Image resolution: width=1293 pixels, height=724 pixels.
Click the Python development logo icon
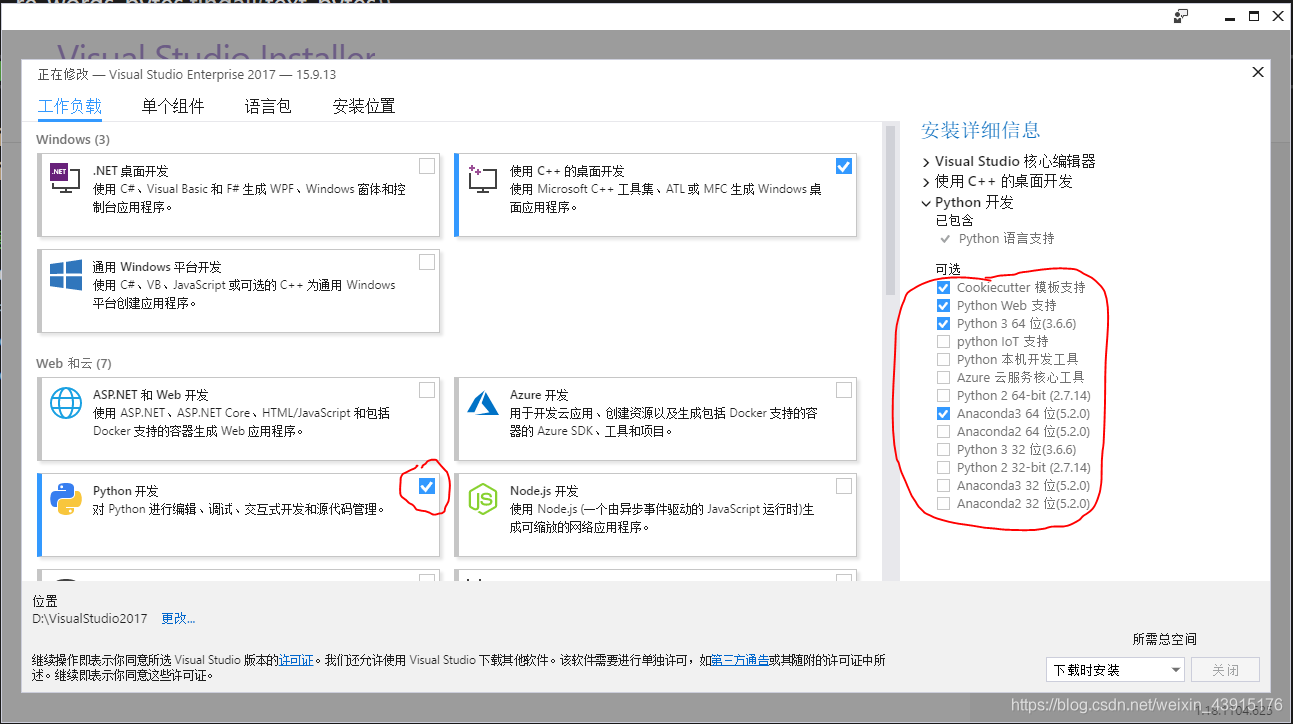click(x=66, y=499)
